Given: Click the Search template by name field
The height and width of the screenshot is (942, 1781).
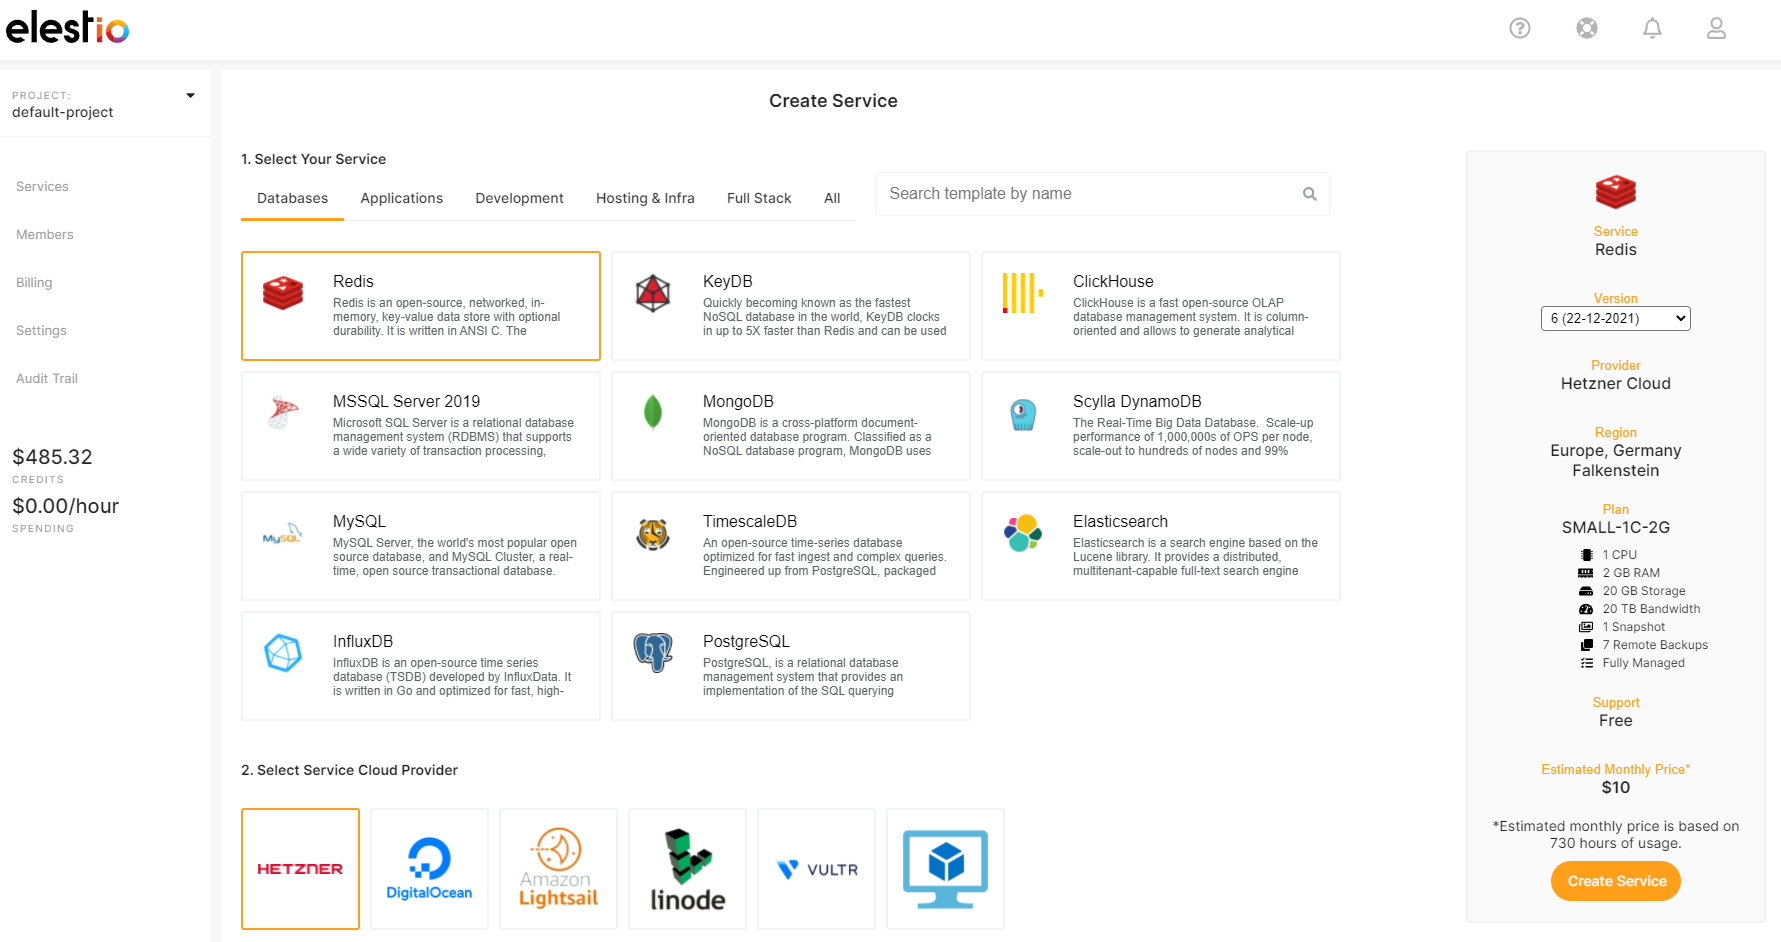Looking at the screenshot, I should (x=1090, y=194).
